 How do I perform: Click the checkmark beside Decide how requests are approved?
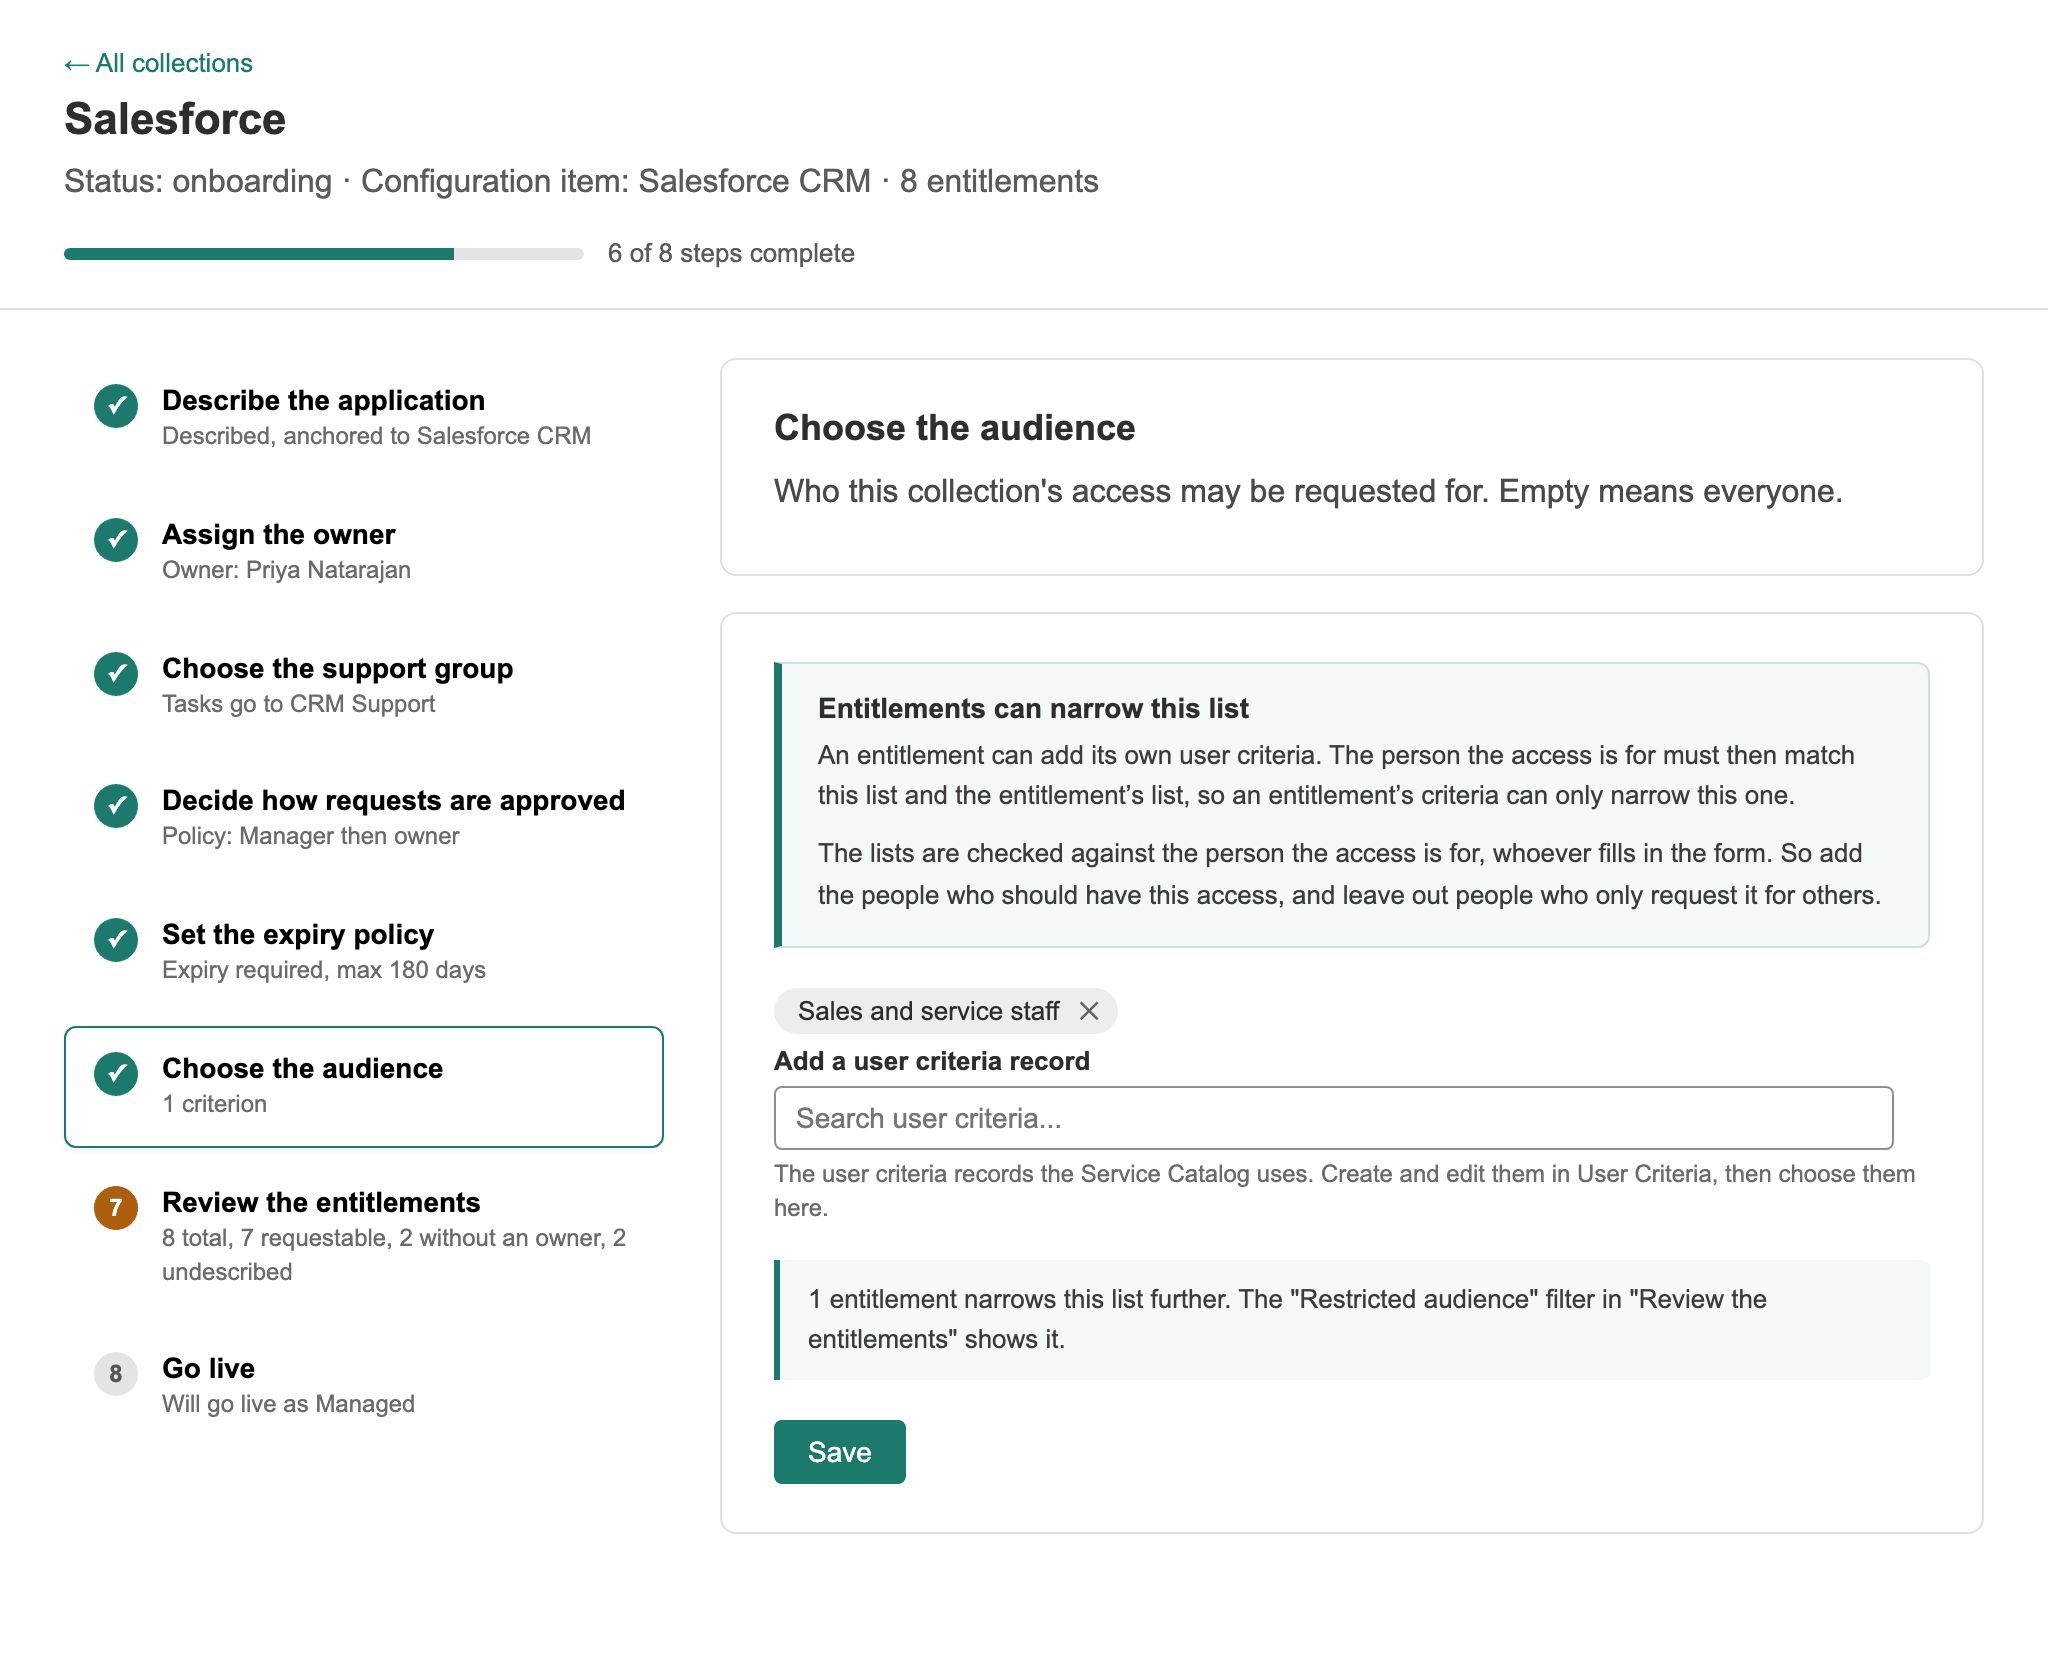click(x=116, y=805)
